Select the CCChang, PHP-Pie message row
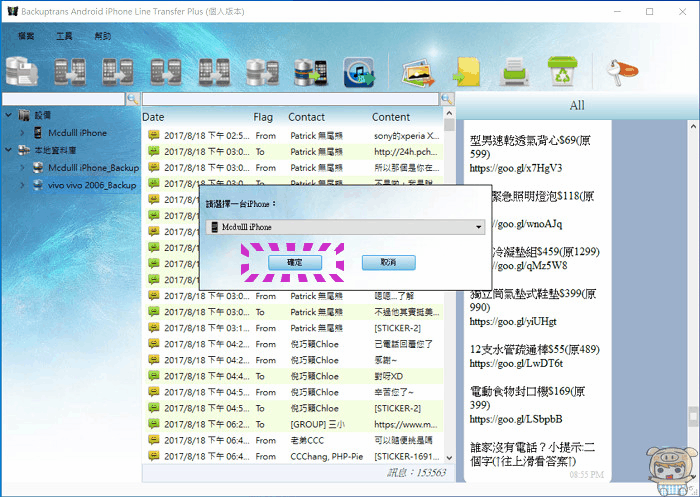 (x=294, y=457)
